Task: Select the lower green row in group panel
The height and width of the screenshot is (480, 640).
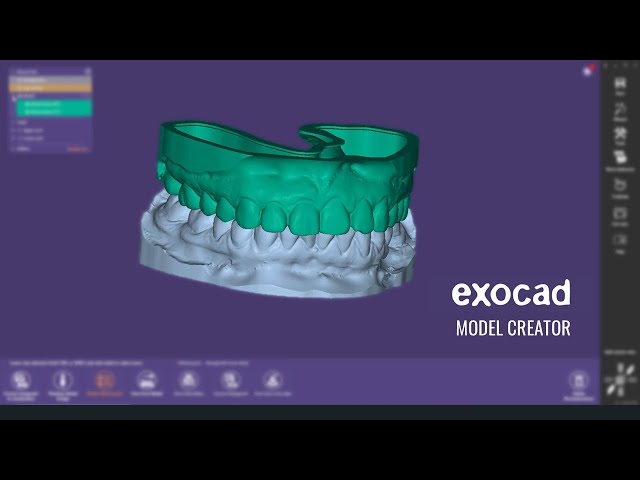Action: click(x=54, y=112)
